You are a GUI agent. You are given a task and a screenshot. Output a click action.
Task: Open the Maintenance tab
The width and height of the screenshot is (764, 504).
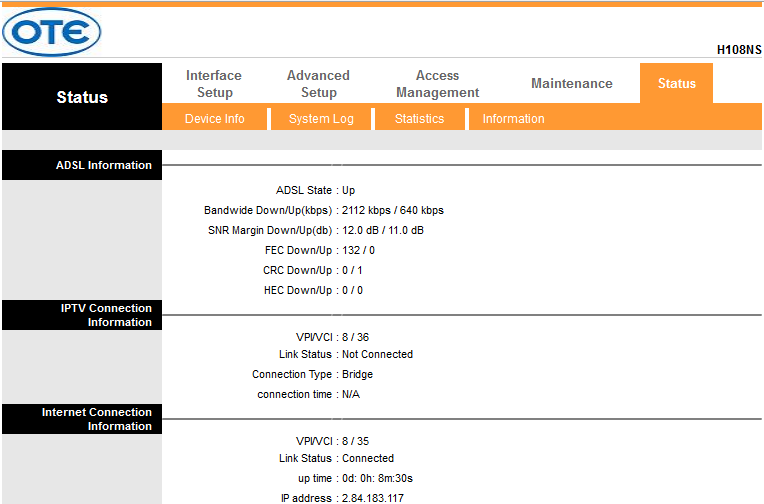click(x=572, y=83)
